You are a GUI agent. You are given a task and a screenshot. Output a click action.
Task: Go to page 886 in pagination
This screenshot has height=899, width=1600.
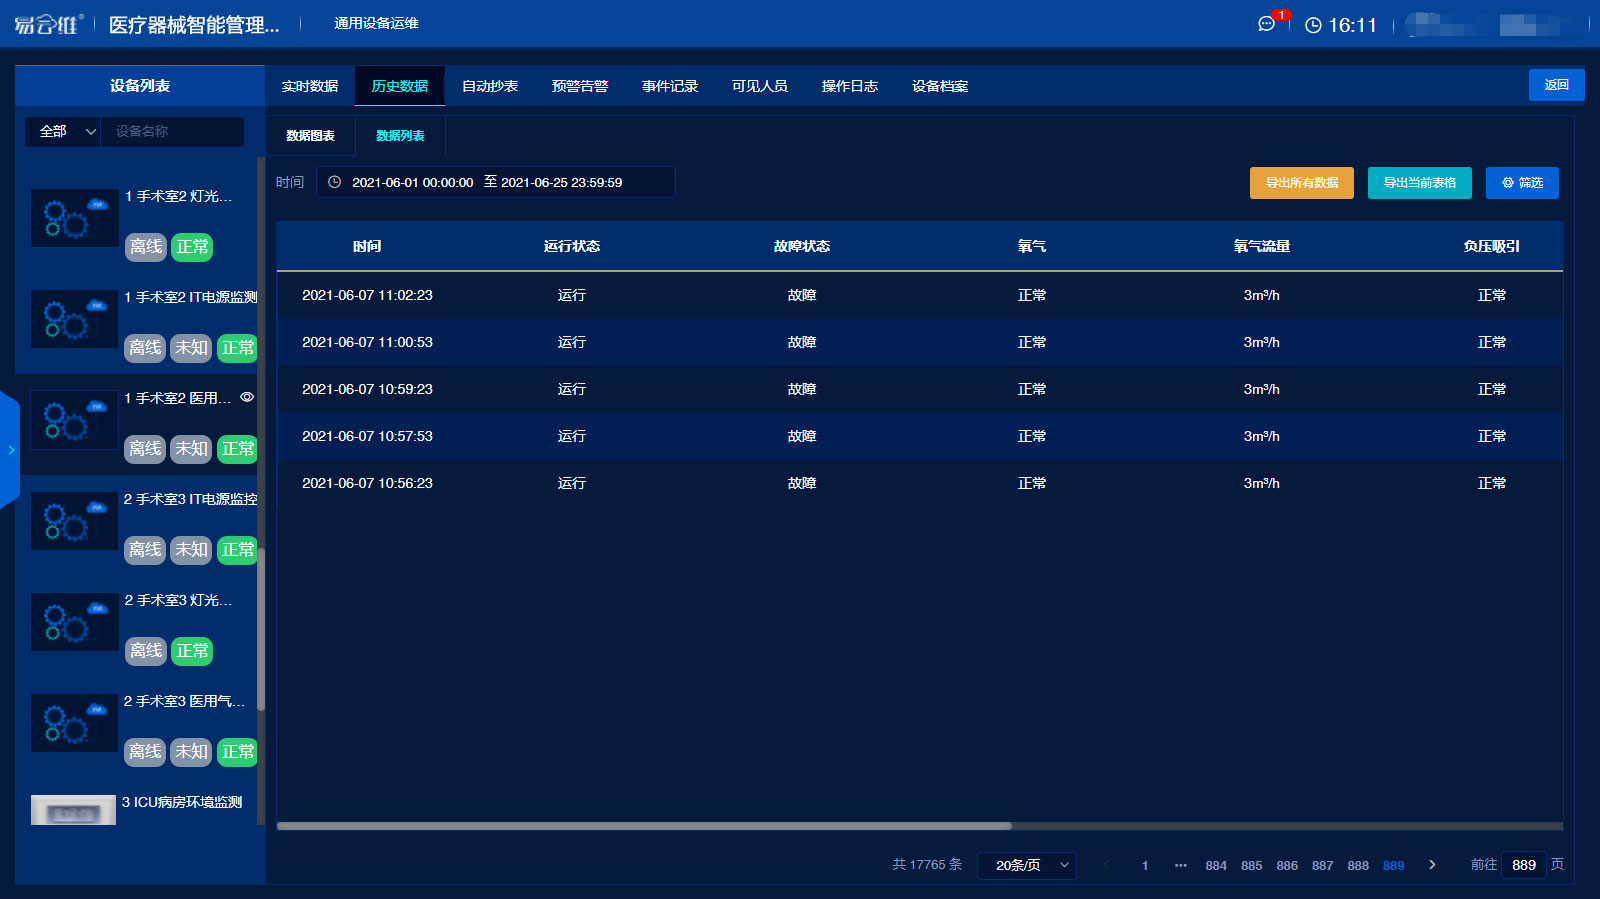coord(1287,865)
